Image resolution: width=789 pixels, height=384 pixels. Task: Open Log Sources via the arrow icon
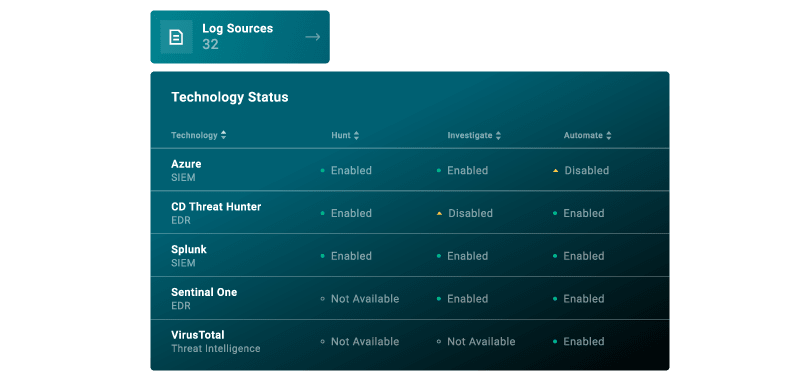tap(312, 37)
